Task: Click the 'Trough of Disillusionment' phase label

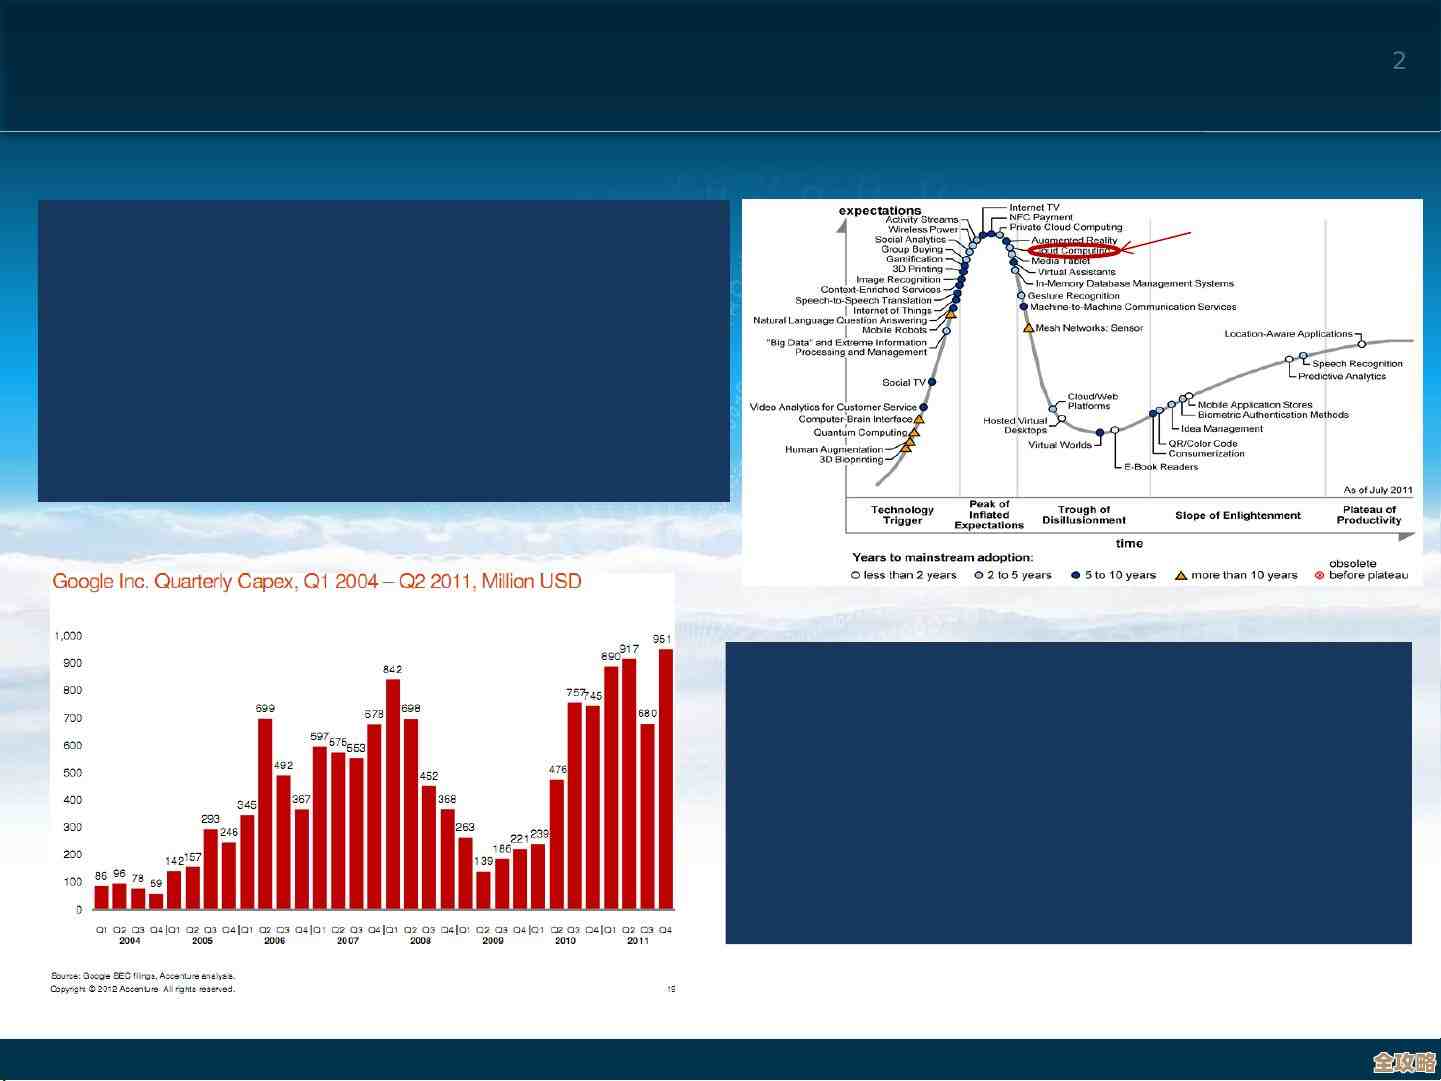Action: (1084, 515)
